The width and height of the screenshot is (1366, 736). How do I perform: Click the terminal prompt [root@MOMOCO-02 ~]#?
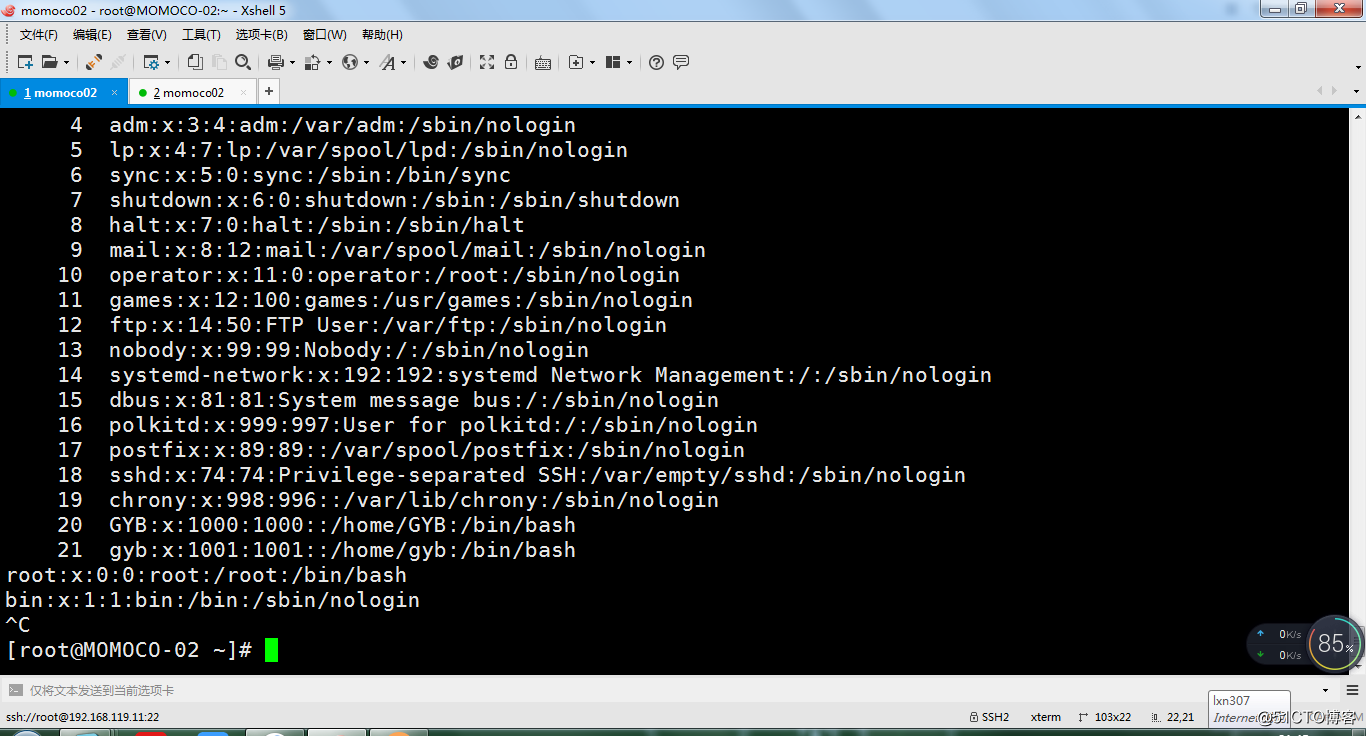(x=128, y=650)
